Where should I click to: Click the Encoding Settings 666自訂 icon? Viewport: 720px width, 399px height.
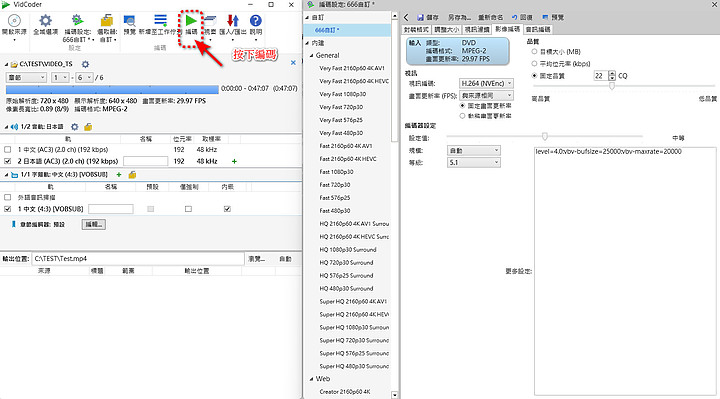tap(77, 20)
